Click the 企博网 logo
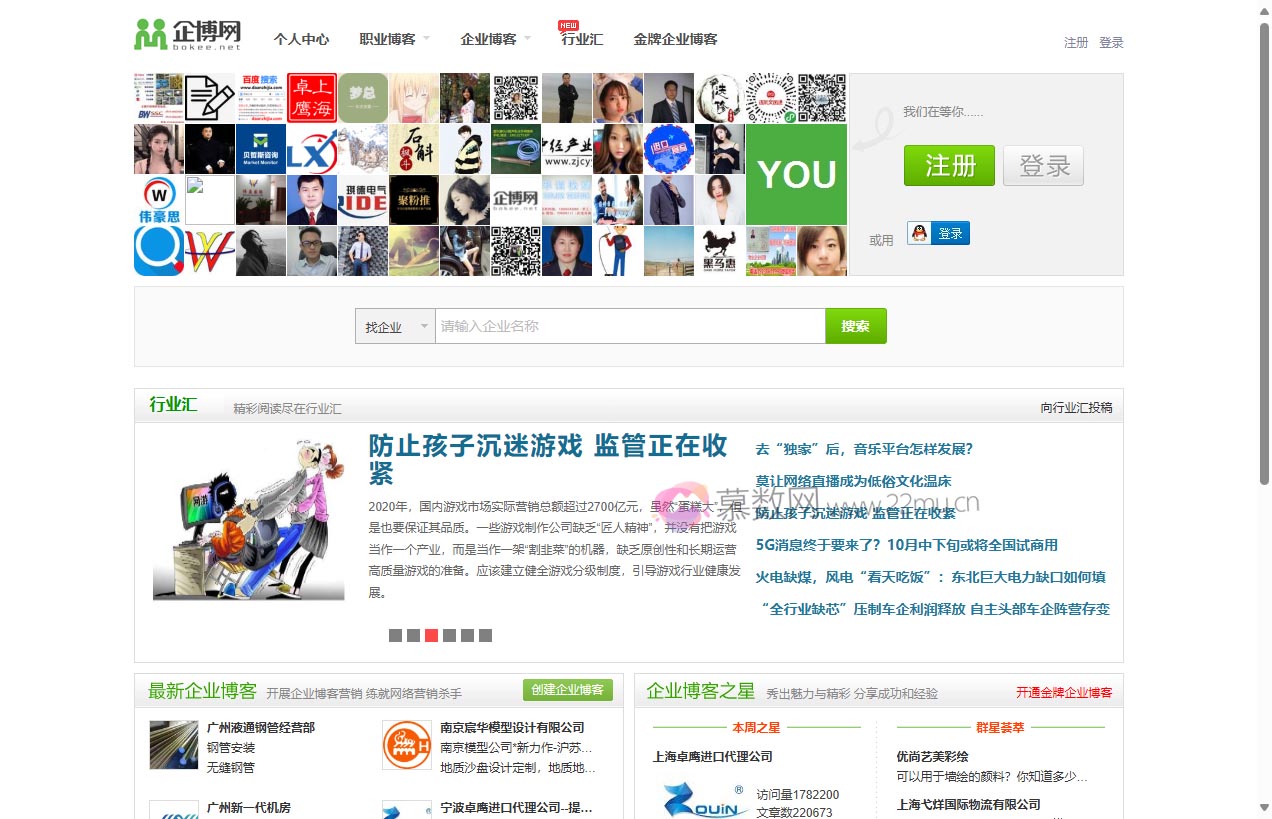This screenshot has width=1272, height=819. [x=188, y=34]
